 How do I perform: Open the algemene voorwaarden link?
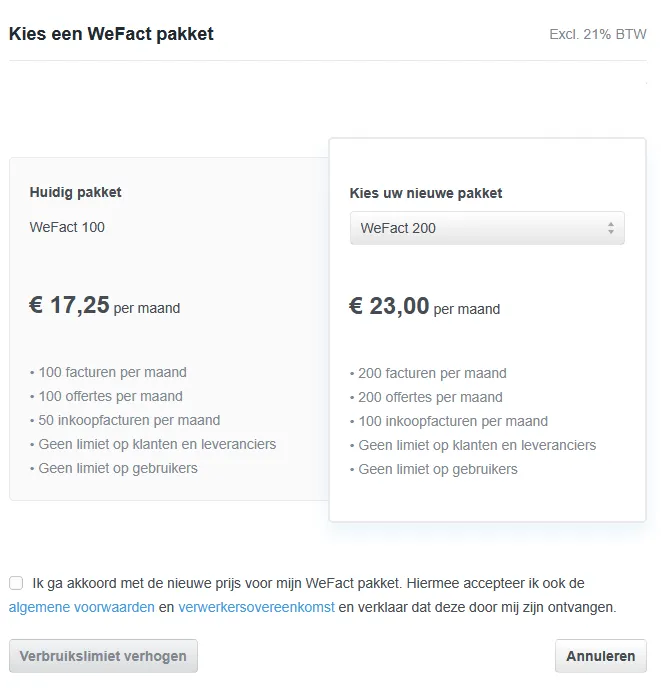point(82,607)
